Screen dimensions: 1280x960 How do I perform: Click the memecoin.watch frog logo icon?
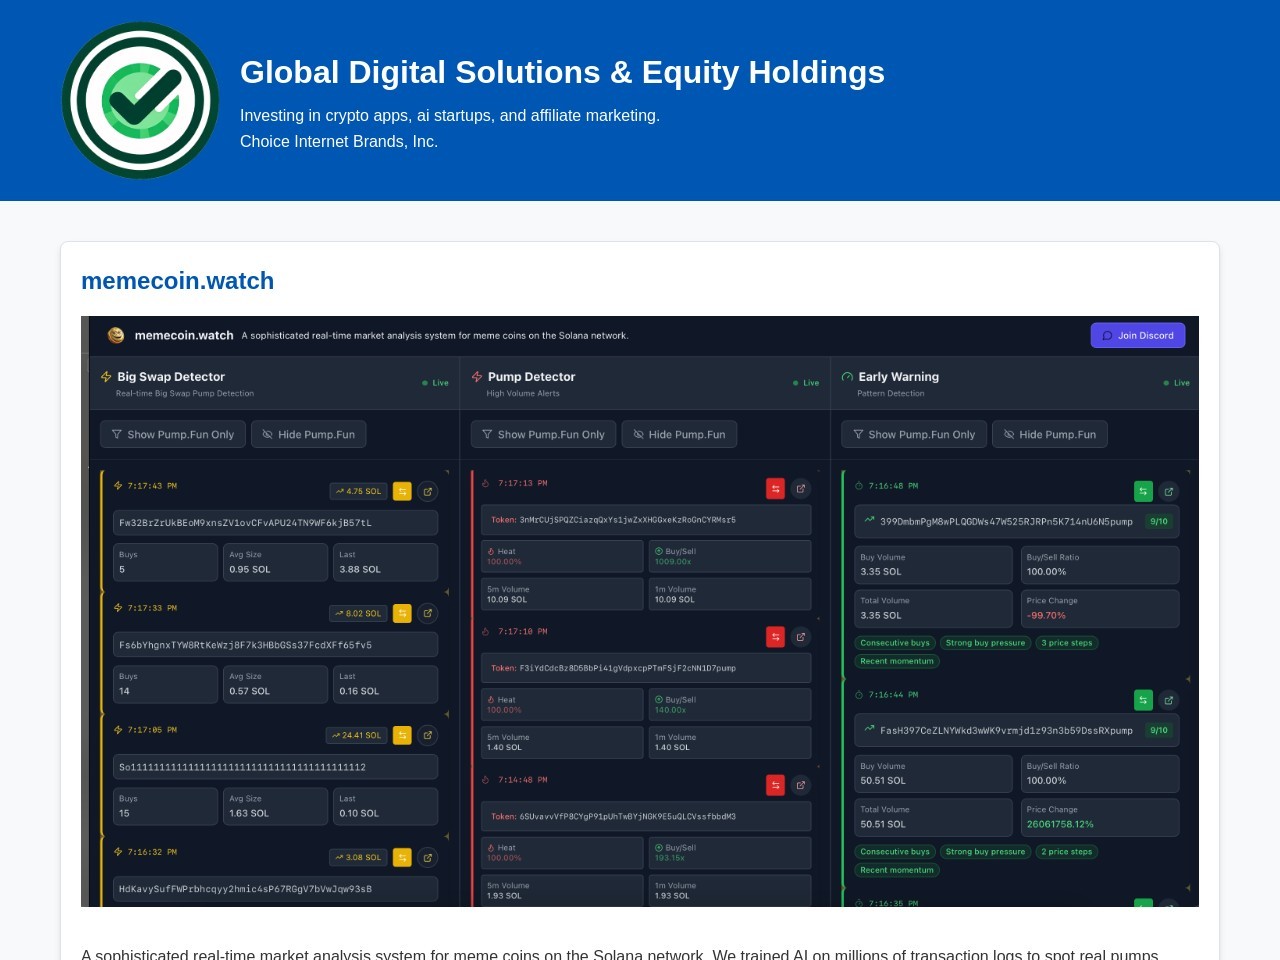click(116, 335)
